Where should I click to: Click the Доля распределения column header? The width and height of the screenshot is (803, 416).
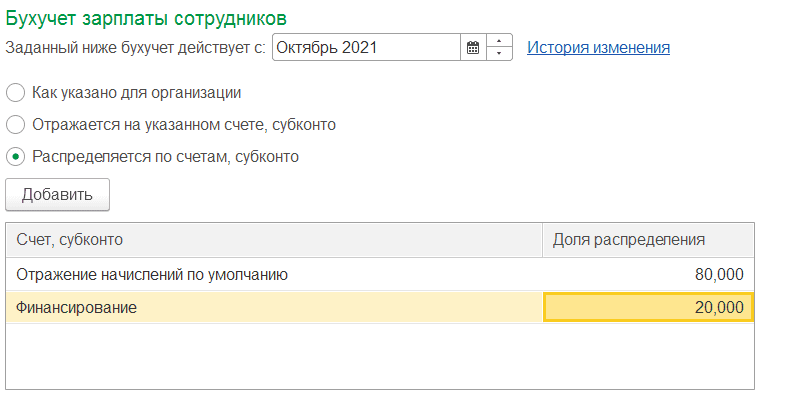[648, 240]
